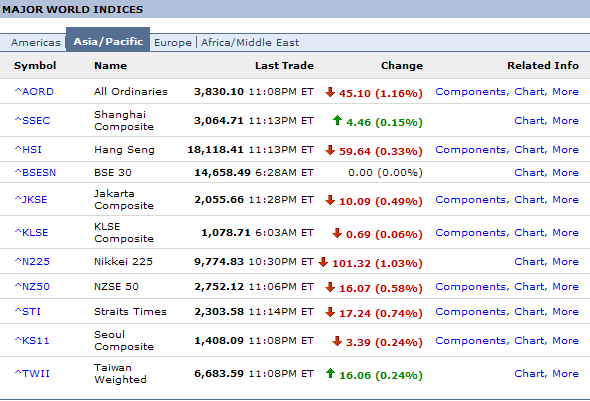
Task: Open the ^SSEC symbol link
Action: [32, 120]
